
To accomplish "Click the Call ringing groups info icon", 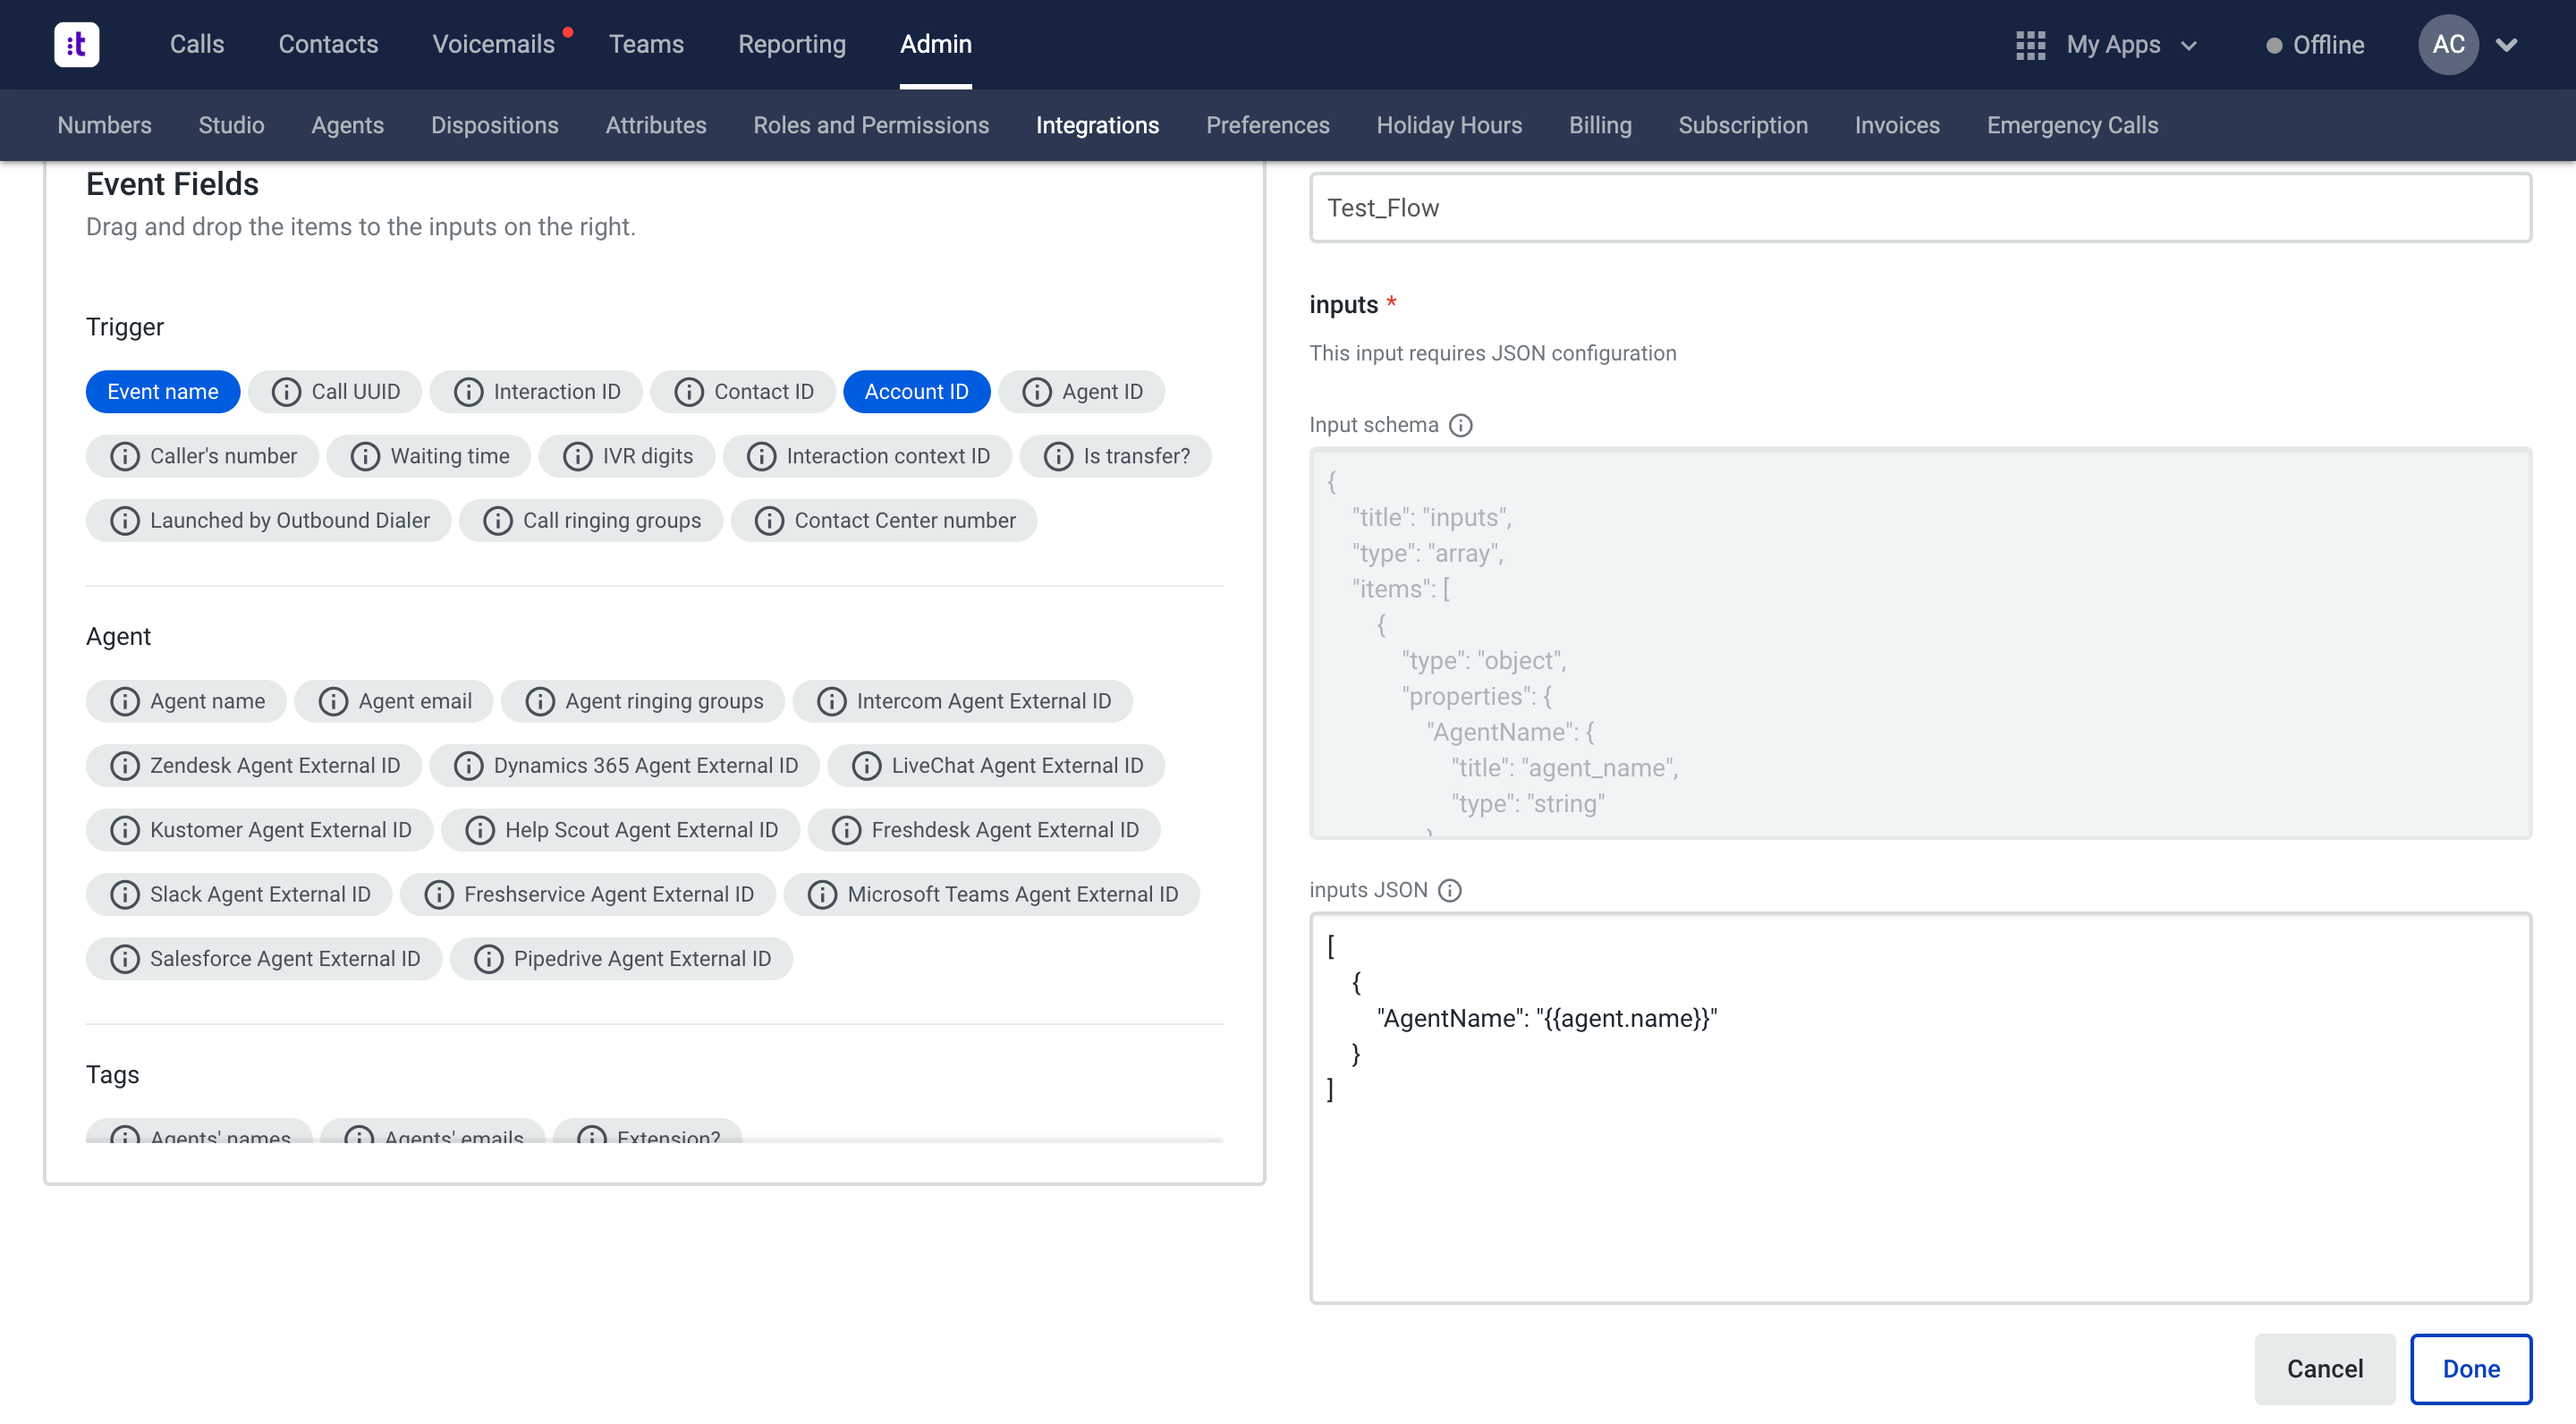I will pyautogui.click(x=498, y=521).
